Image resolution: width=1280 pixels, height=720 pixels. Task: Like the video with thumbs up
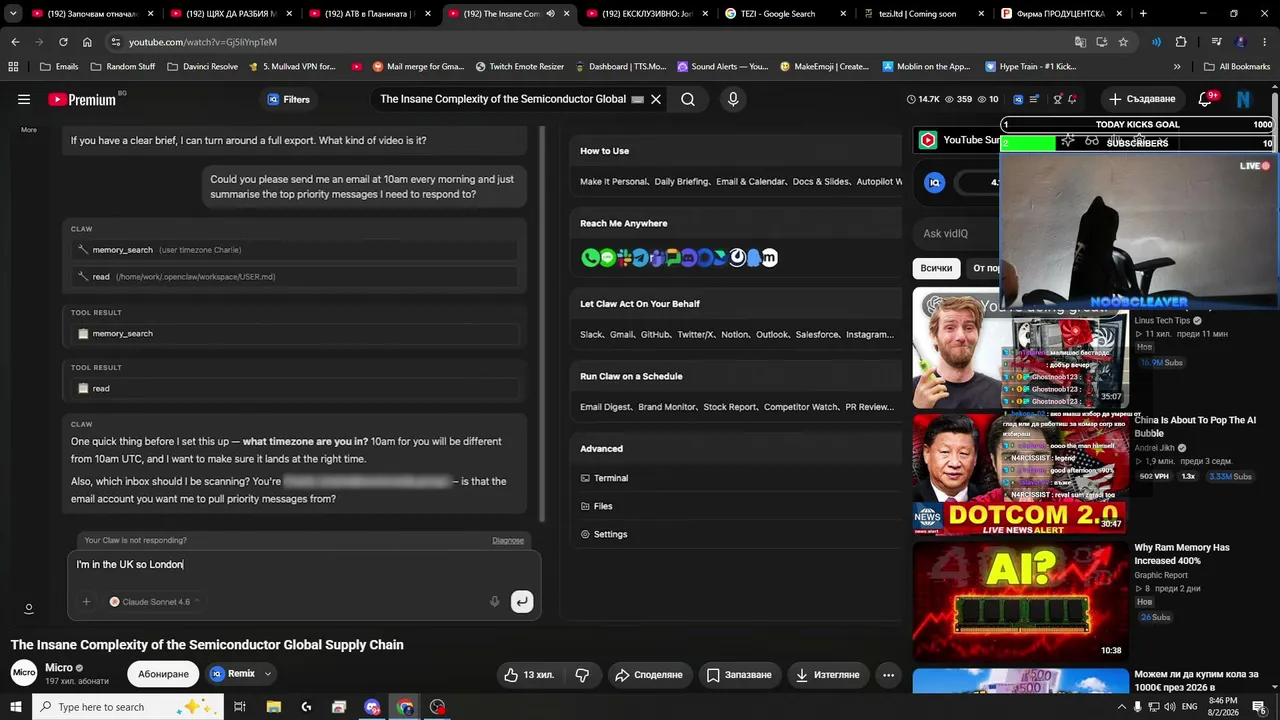pos(531,675)
